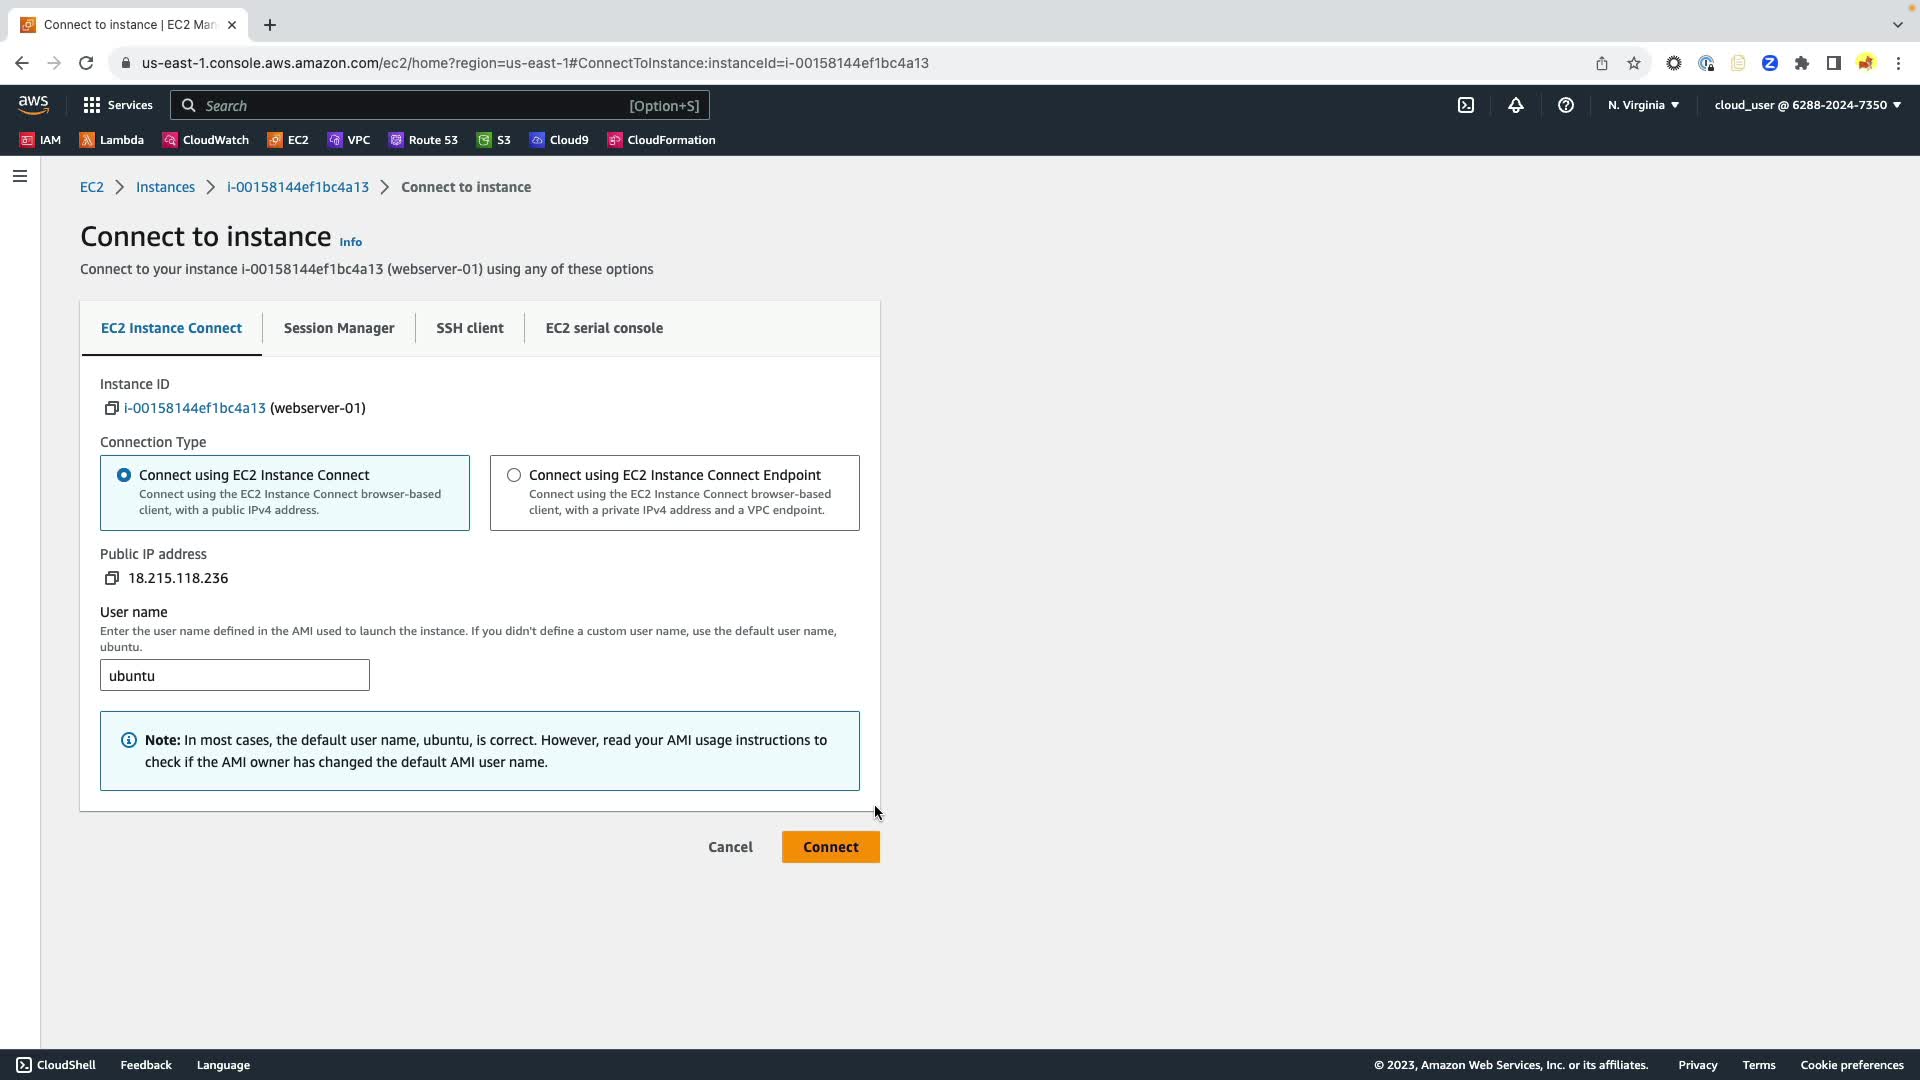Click the help question mark icon
The image size is (1920, 1080).
click(1565, 105)
